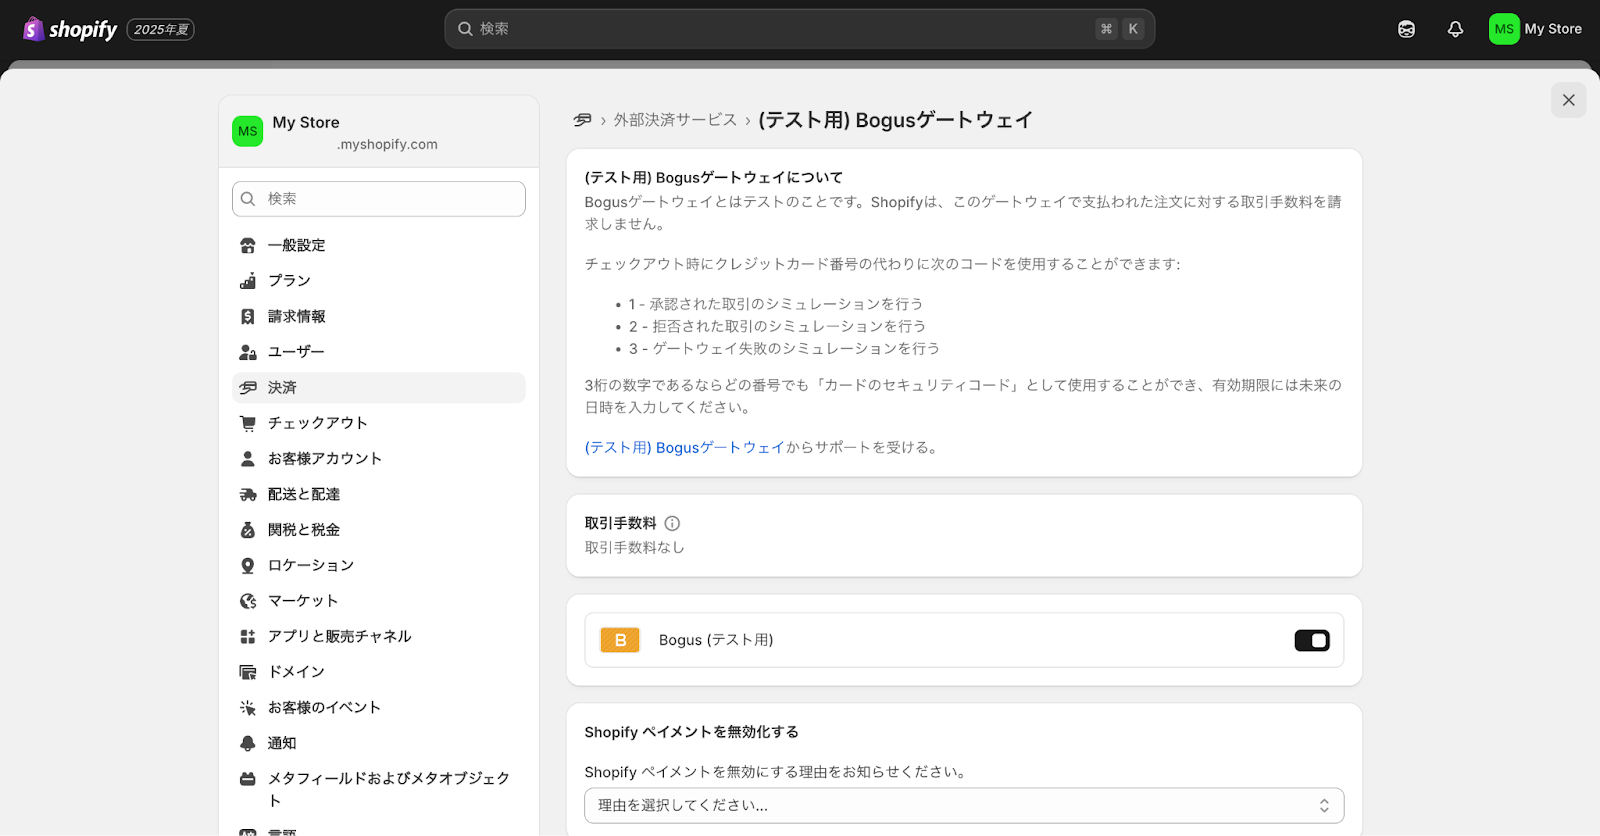Image resolution: width=1600 pixels, height=836 pixels.
Task: Click the My Store header in sidebar
Action: click(x=378, y=132)
